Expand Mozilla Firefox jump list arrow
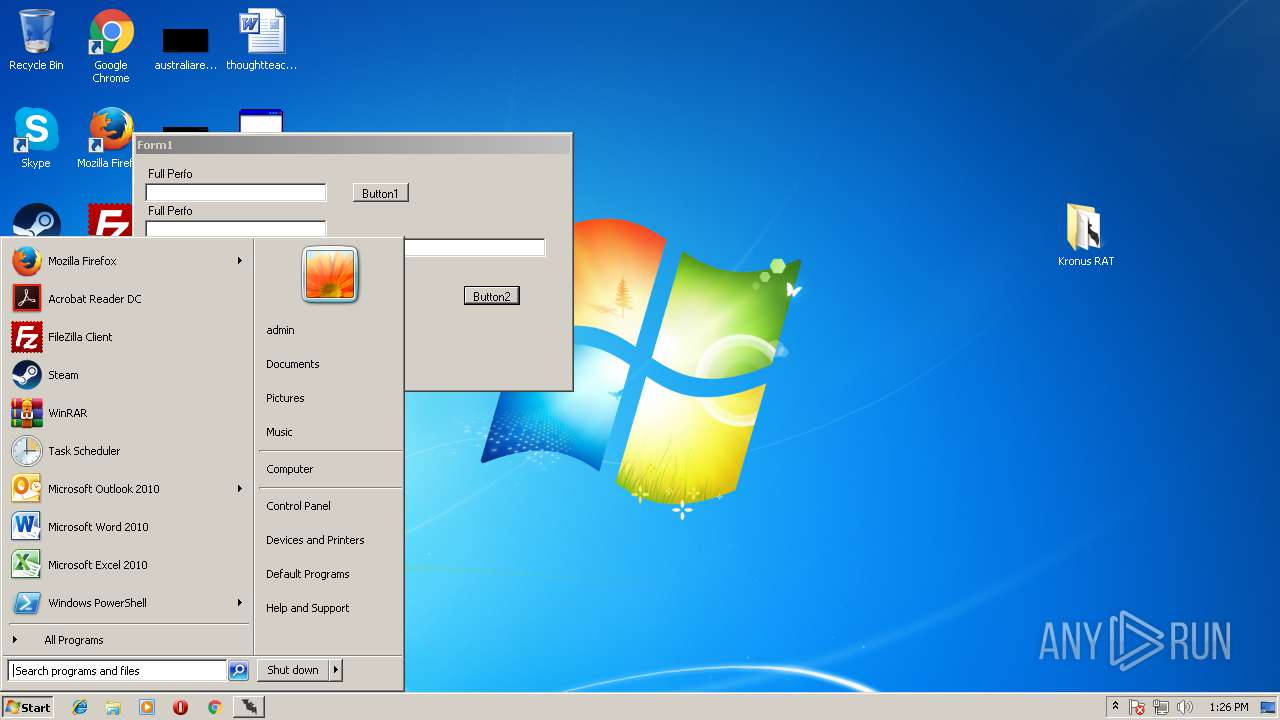Image resolution: width=1280 pixels, height=720 pixels. [x=239, y=261]
